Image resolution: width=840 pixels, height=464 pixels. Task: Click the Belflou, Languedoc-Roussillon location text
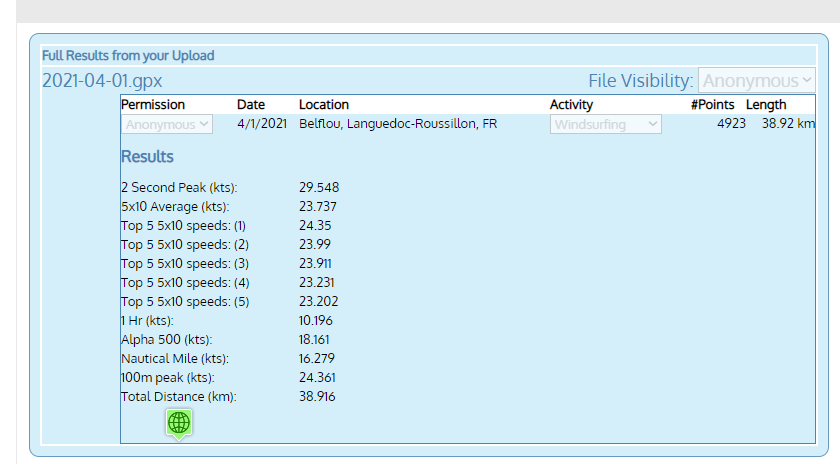point(398,124)
